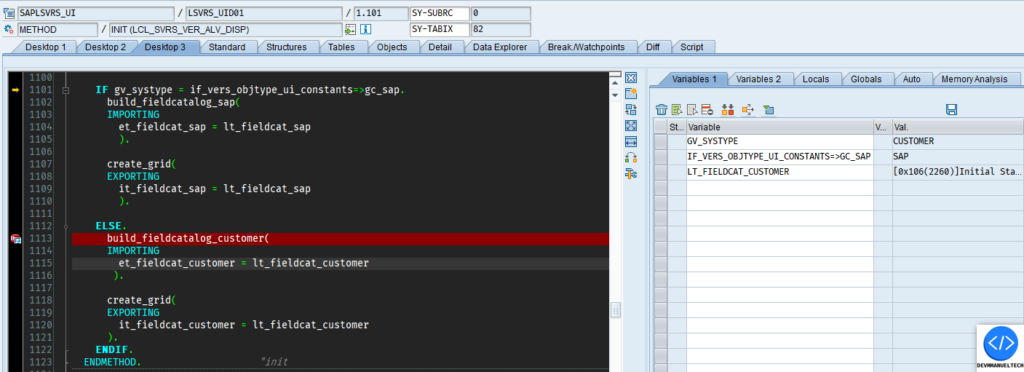1024x372 pixels.
Task: Select the Variables 1 tab
Action: point(694,79)
